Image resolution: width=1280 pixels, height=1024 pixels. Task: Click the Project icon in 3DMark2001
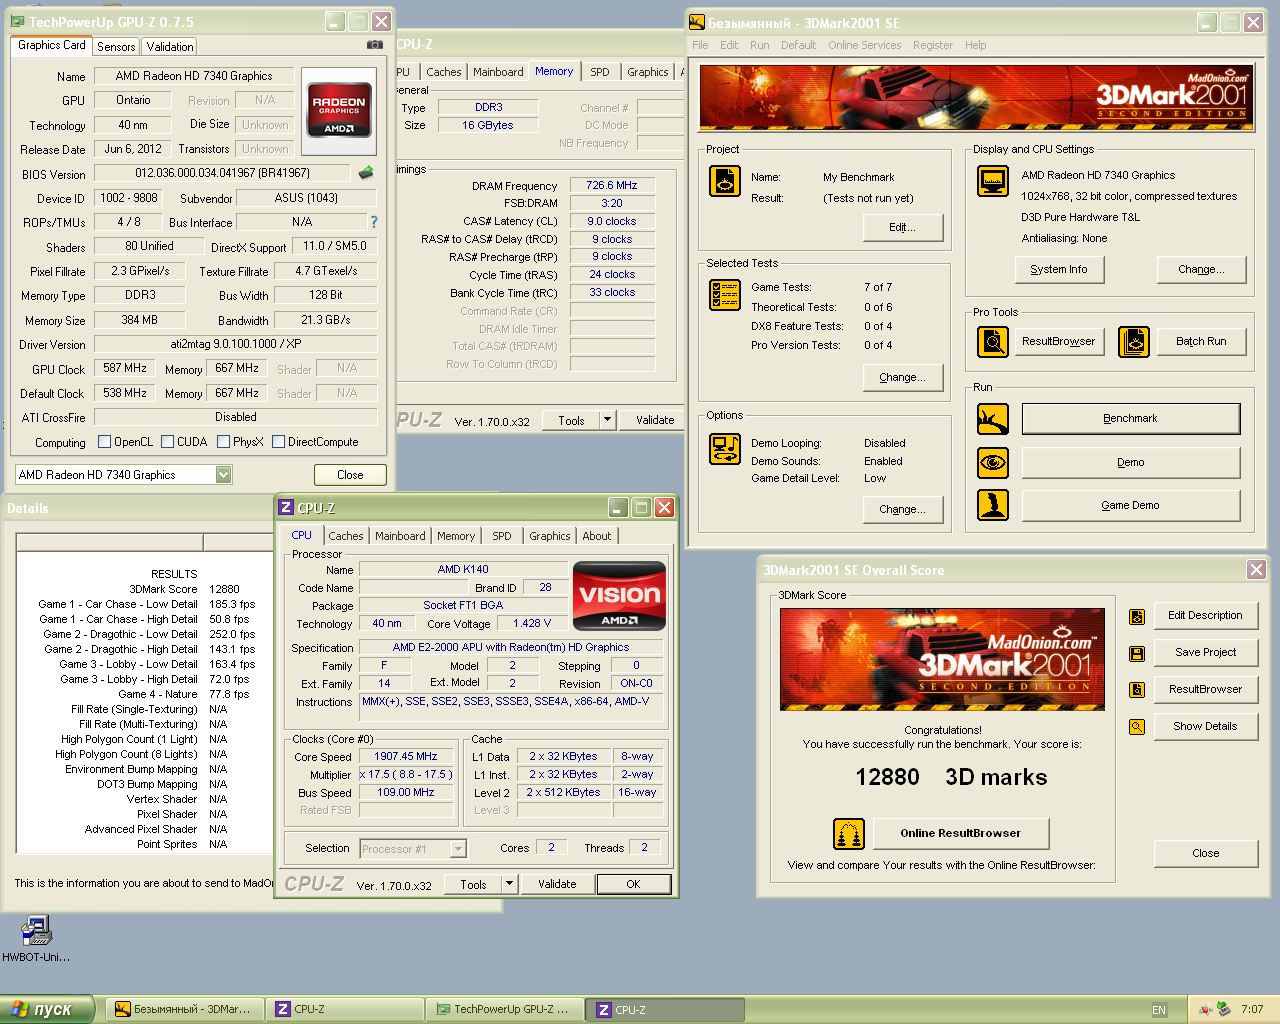pyautogui.click(x=725, y=181)
